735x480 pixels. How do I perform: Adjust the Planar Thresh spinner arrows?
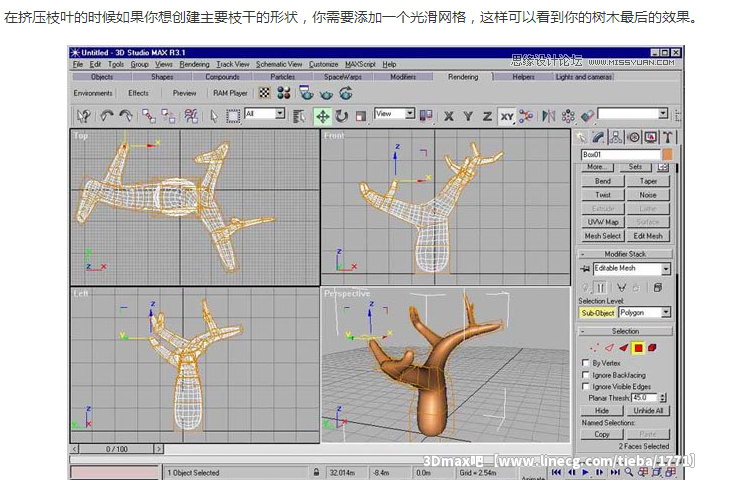tap(663, 398)
